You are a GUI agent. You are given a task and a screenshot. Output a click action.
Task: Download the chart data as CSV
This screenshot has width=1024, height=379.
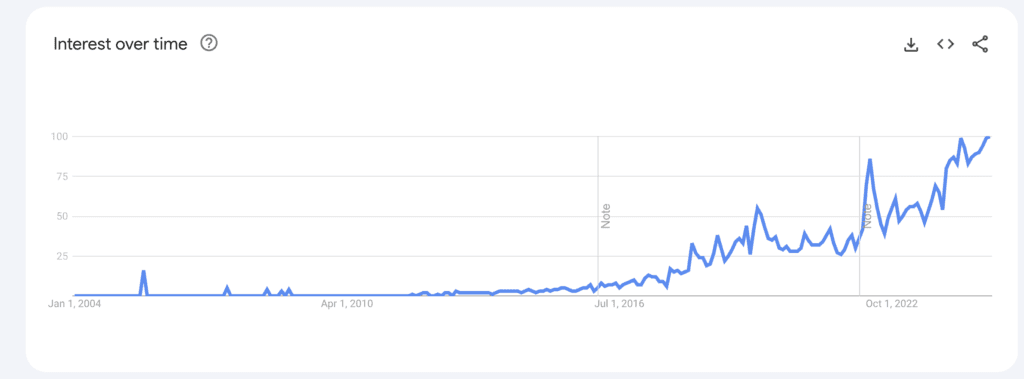point(910,44)
